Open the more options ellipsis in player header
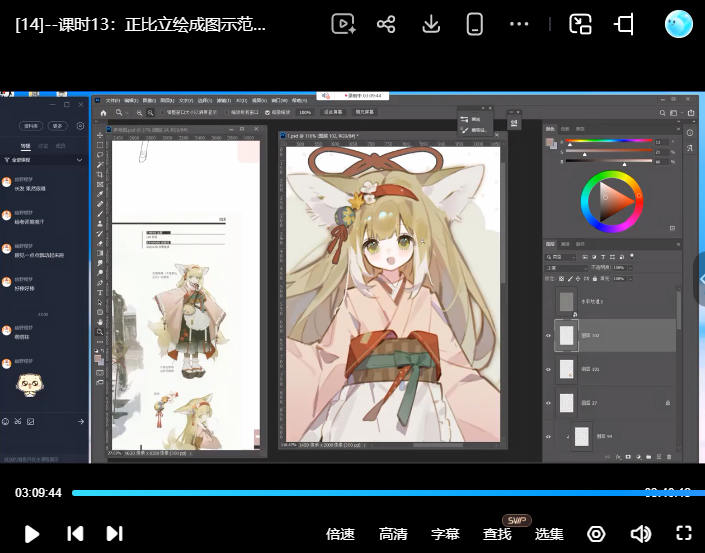This screenshot has width=705, height=553. (519, 24)
